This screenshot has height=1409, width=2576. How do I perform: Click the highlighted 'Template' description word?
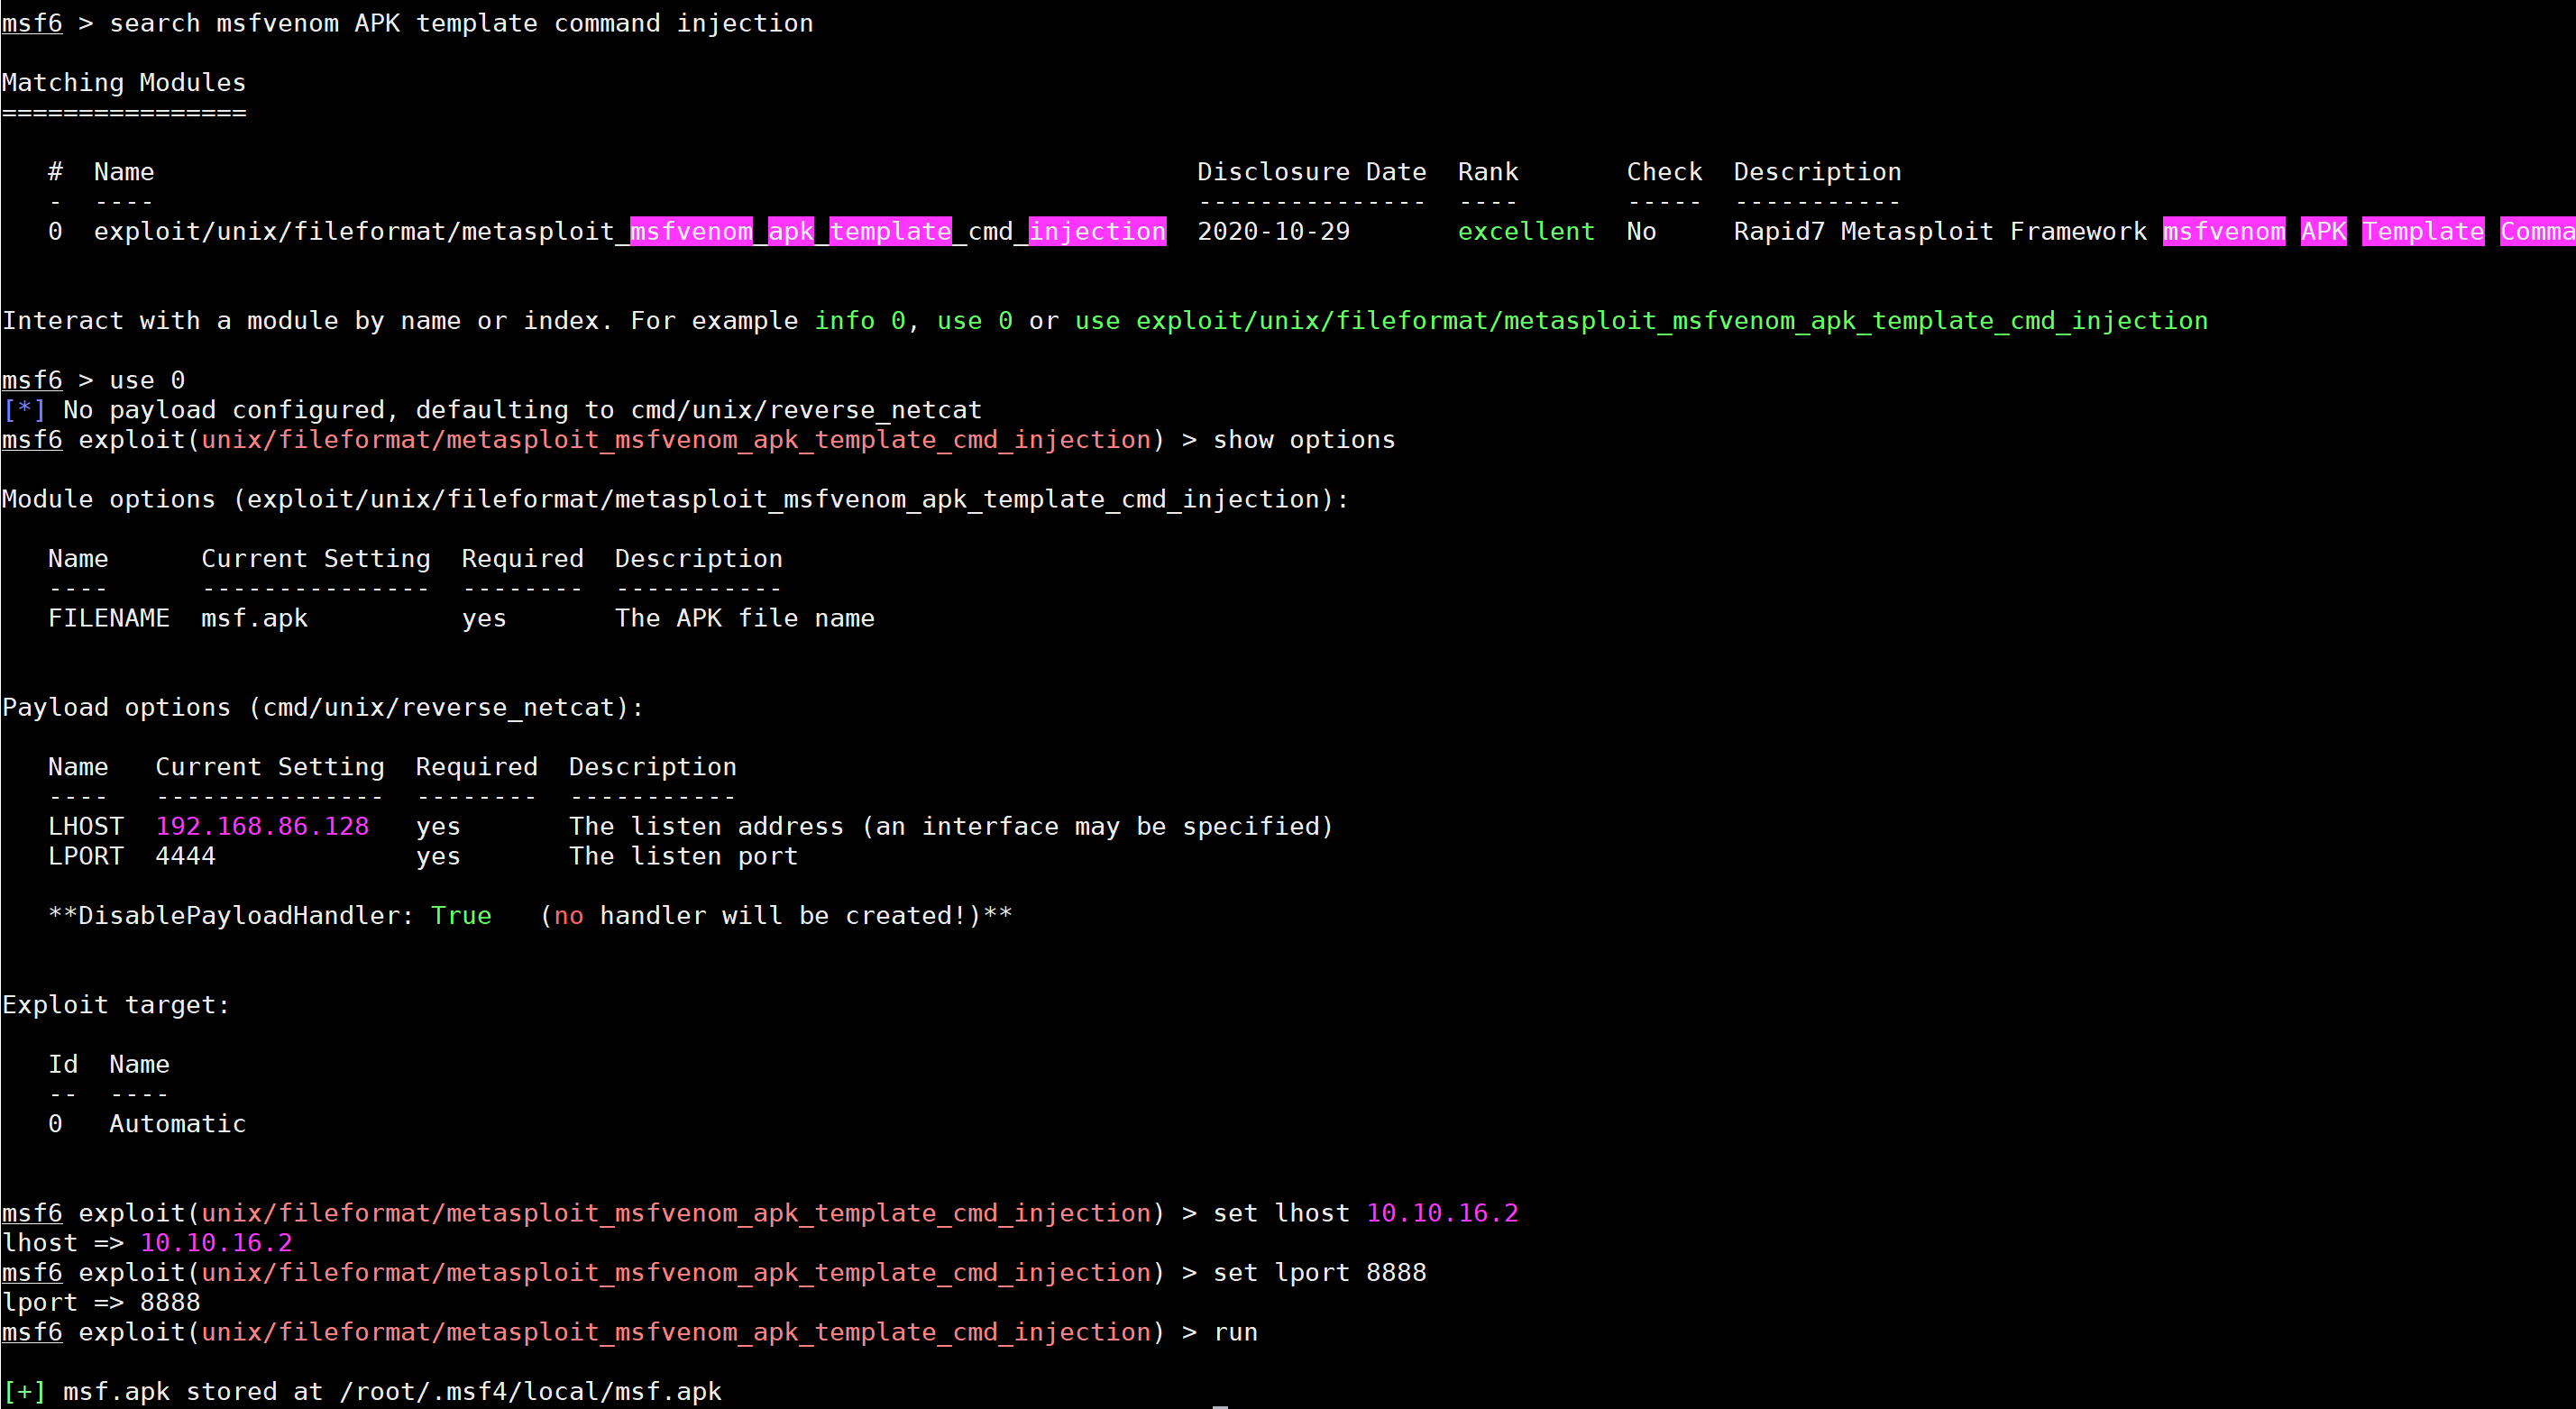pyautogui.click(x=2422, y=232)
